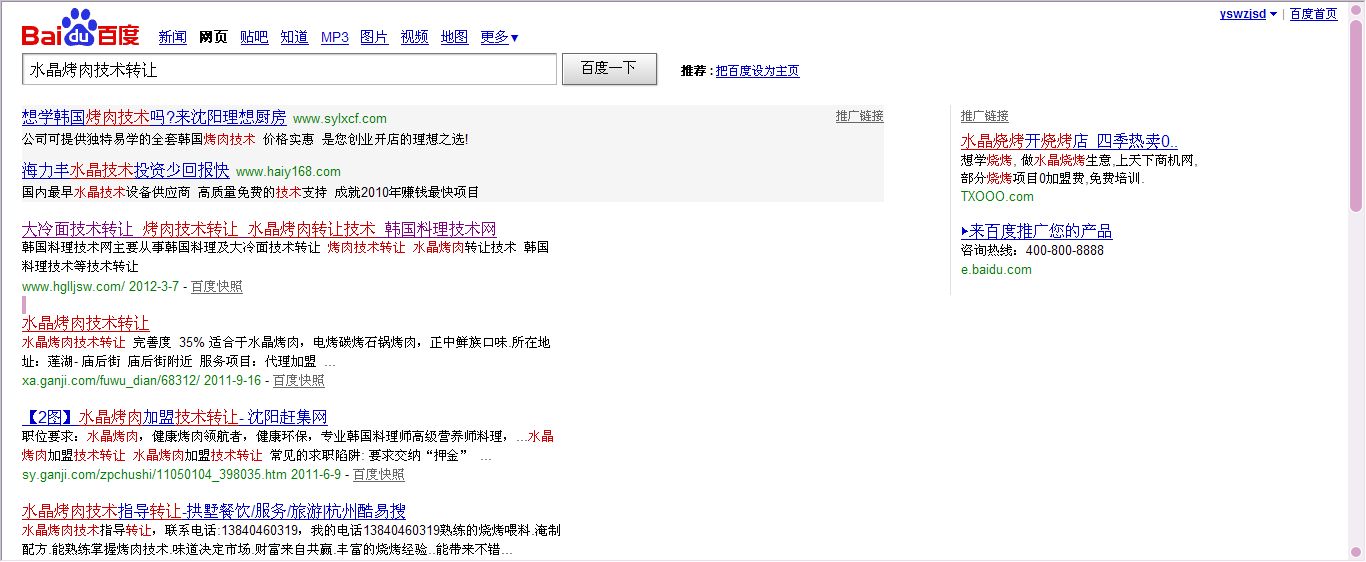Click inside the search input box
This screenshot has height=562, width=1366.
pos(289,70)
